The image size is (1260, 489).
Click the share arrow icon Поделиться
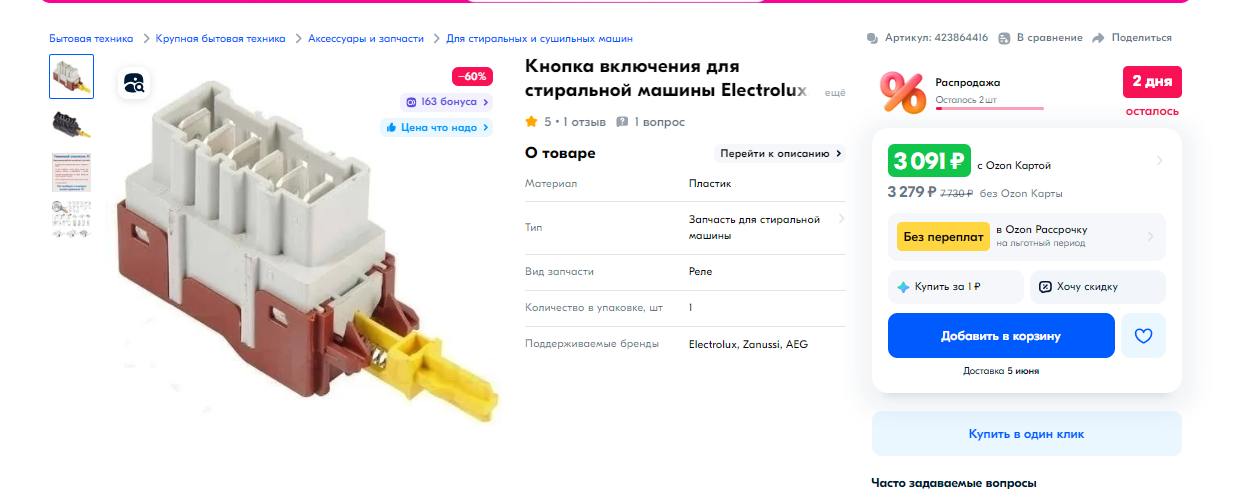(1098, 38)
